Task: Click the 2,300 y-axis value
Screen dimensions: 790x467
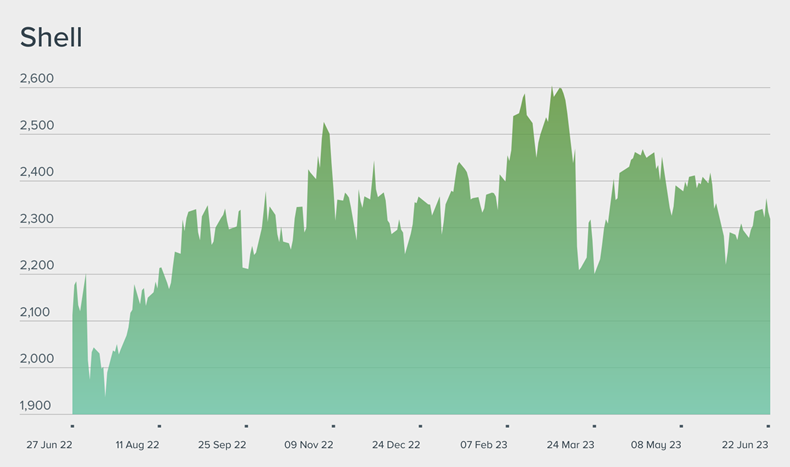Action: click(x=37, y=219)
